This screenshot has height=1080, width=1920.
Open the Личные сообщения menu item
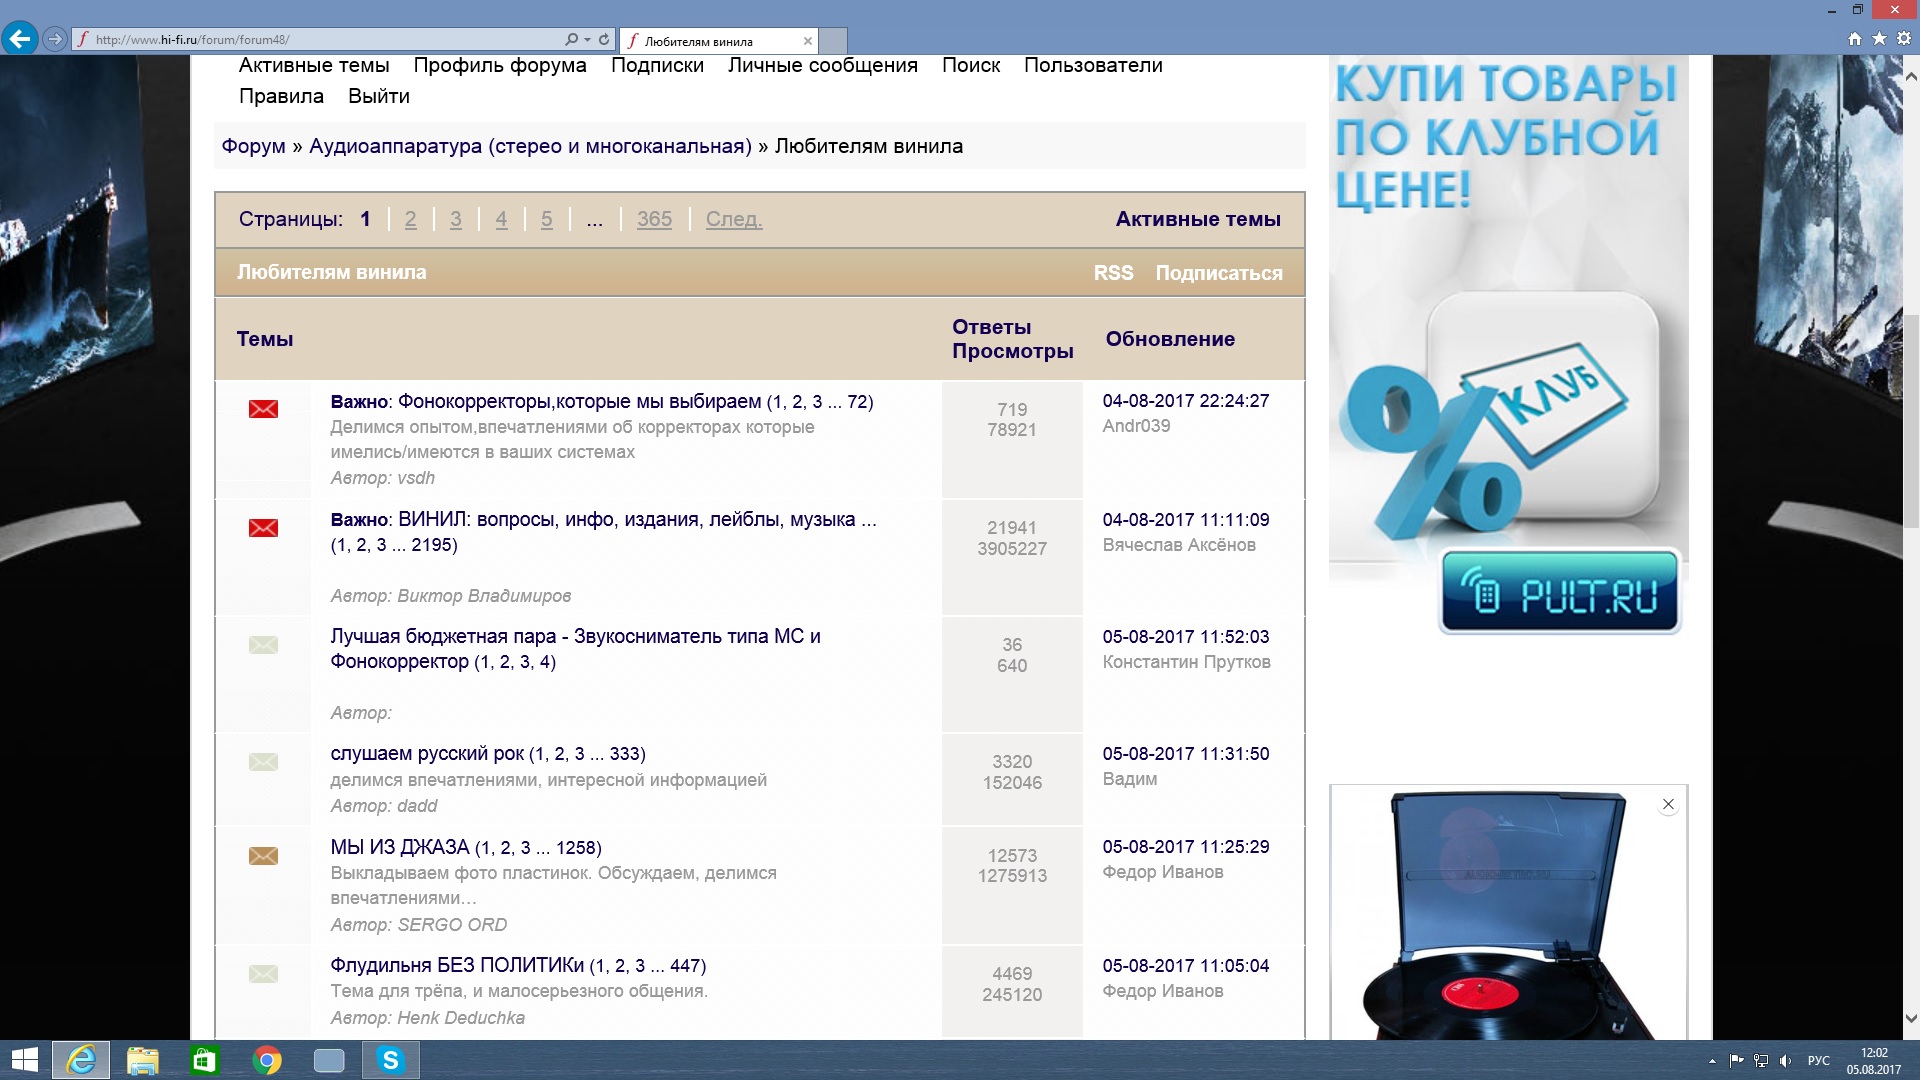(x=822, y=65)
